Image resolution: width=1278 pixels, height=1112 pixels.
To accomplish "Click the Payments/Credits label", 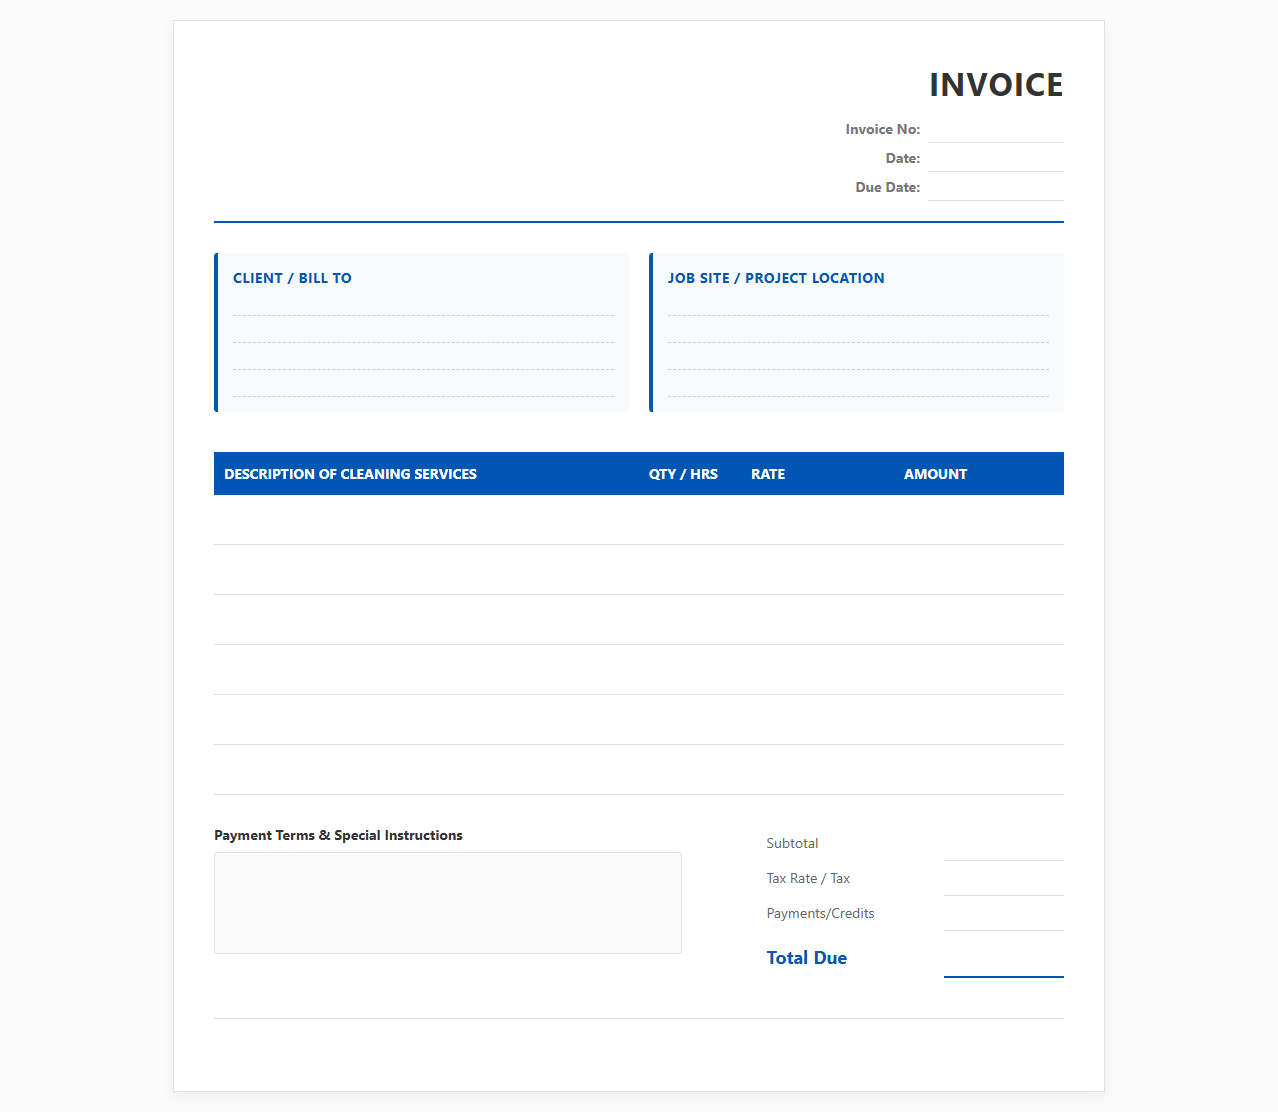I will 820,914.
